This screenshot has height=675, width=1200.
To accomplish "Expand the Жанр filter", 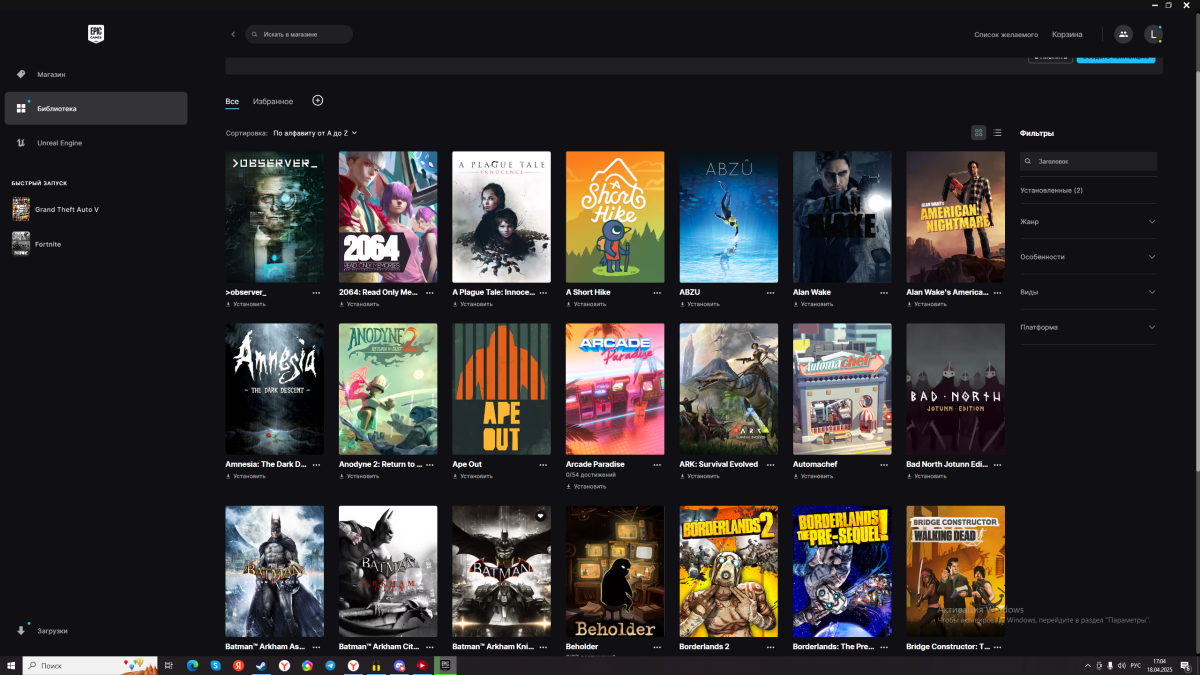I will (x=1088, y=221).
